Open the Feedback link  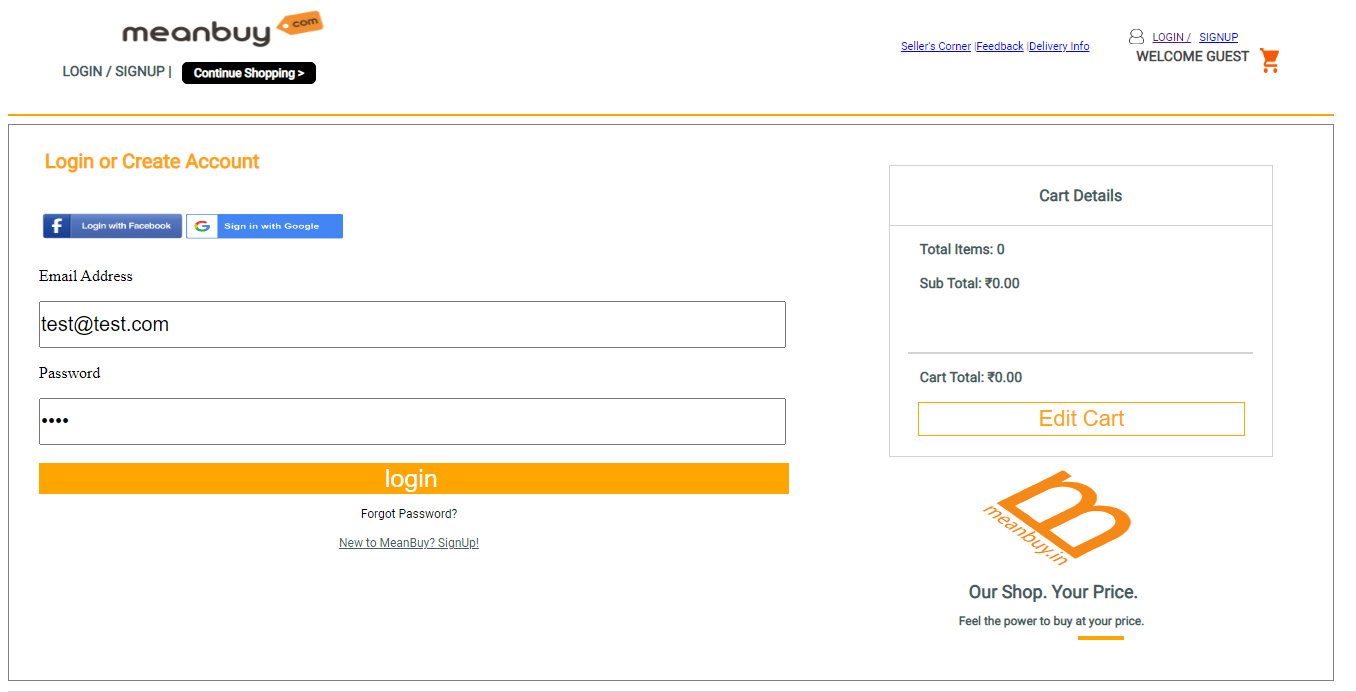click(1000, 46)
